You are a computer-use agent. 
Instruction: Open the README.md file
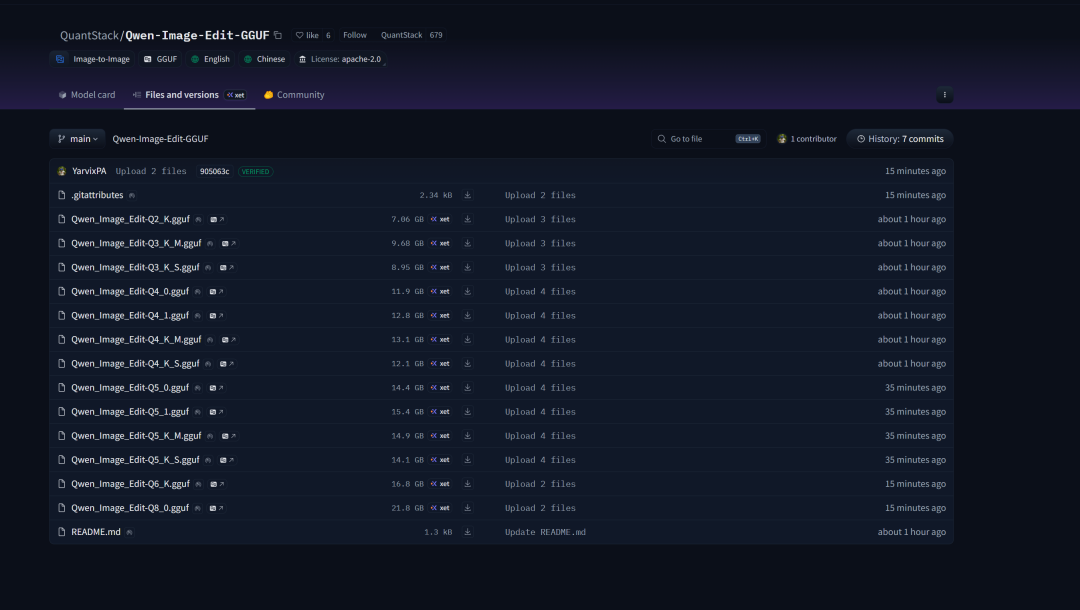point(96,533)
